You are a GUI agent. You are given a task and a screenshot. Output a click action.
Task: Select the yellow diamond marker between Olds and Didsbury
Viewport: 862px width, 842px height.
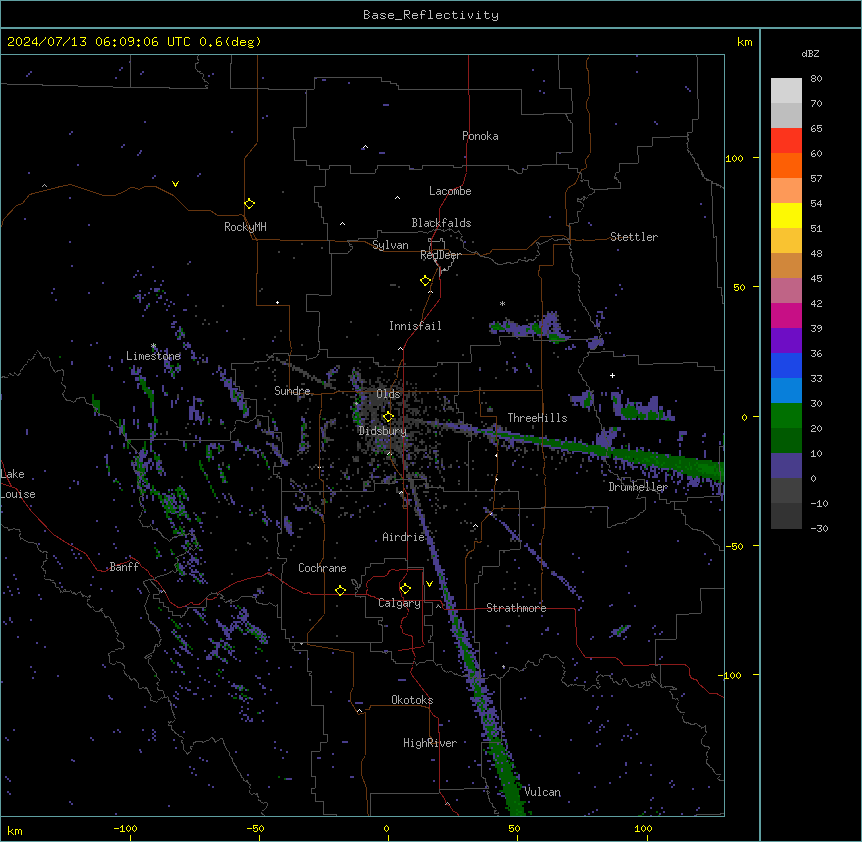[x=388, y=416]
